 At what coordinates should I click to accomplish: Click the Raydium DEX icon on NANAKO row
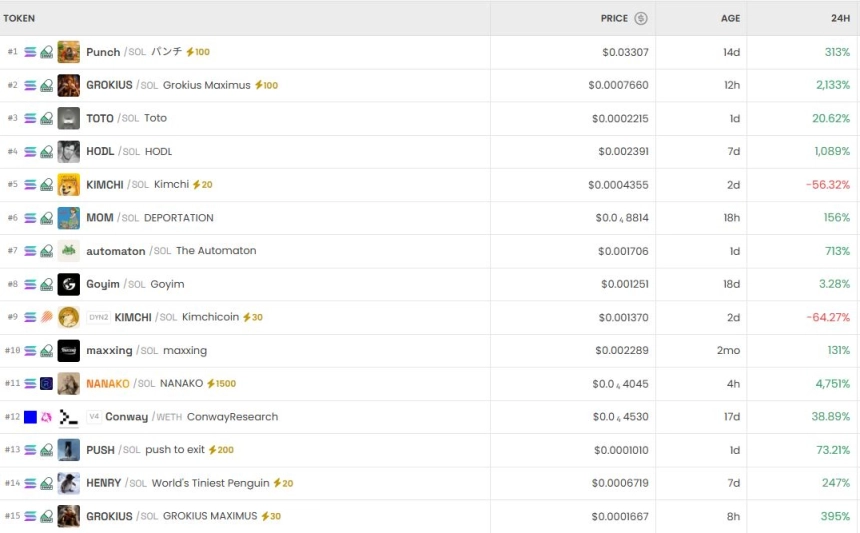(x=46, y=384)
